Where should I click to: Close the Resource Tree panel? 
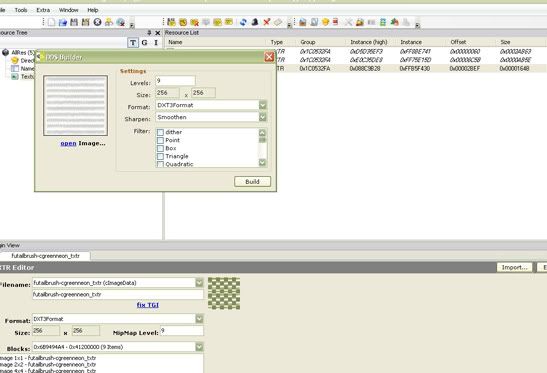click(x=157, y=33)
